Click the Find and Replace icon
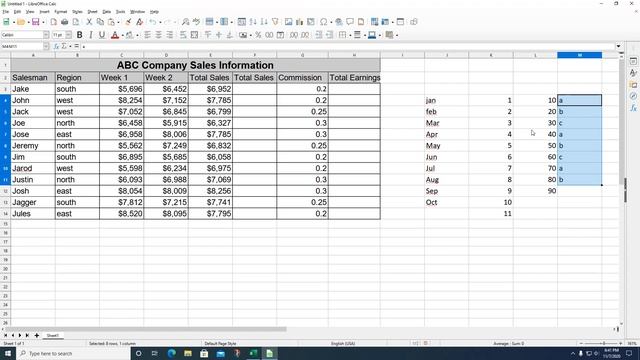This screenshot has height=360, width=640. coord(186,22)
